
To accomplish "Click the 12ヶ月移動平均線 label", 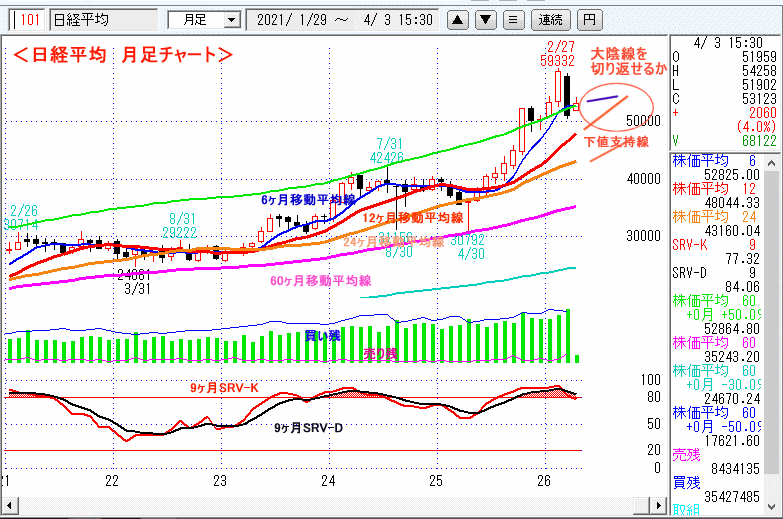I will tap(413, 218).
